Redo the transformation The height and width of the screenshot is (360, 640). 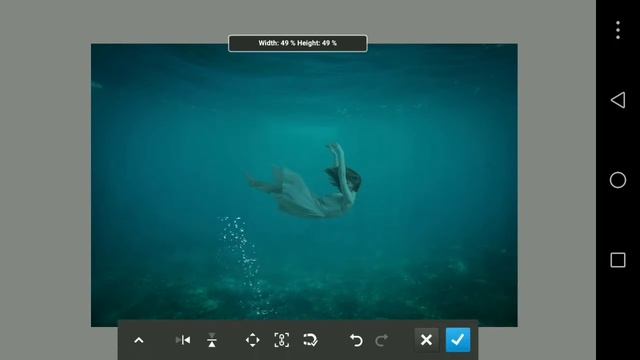click(x=381, y=340)
